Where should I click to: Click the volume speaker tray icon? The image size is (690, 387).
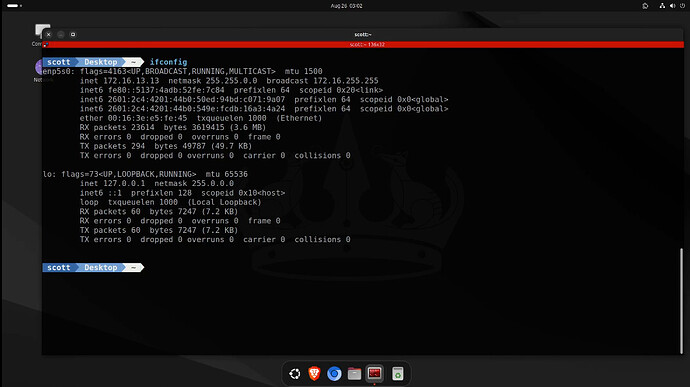click(x=672, y=6)
